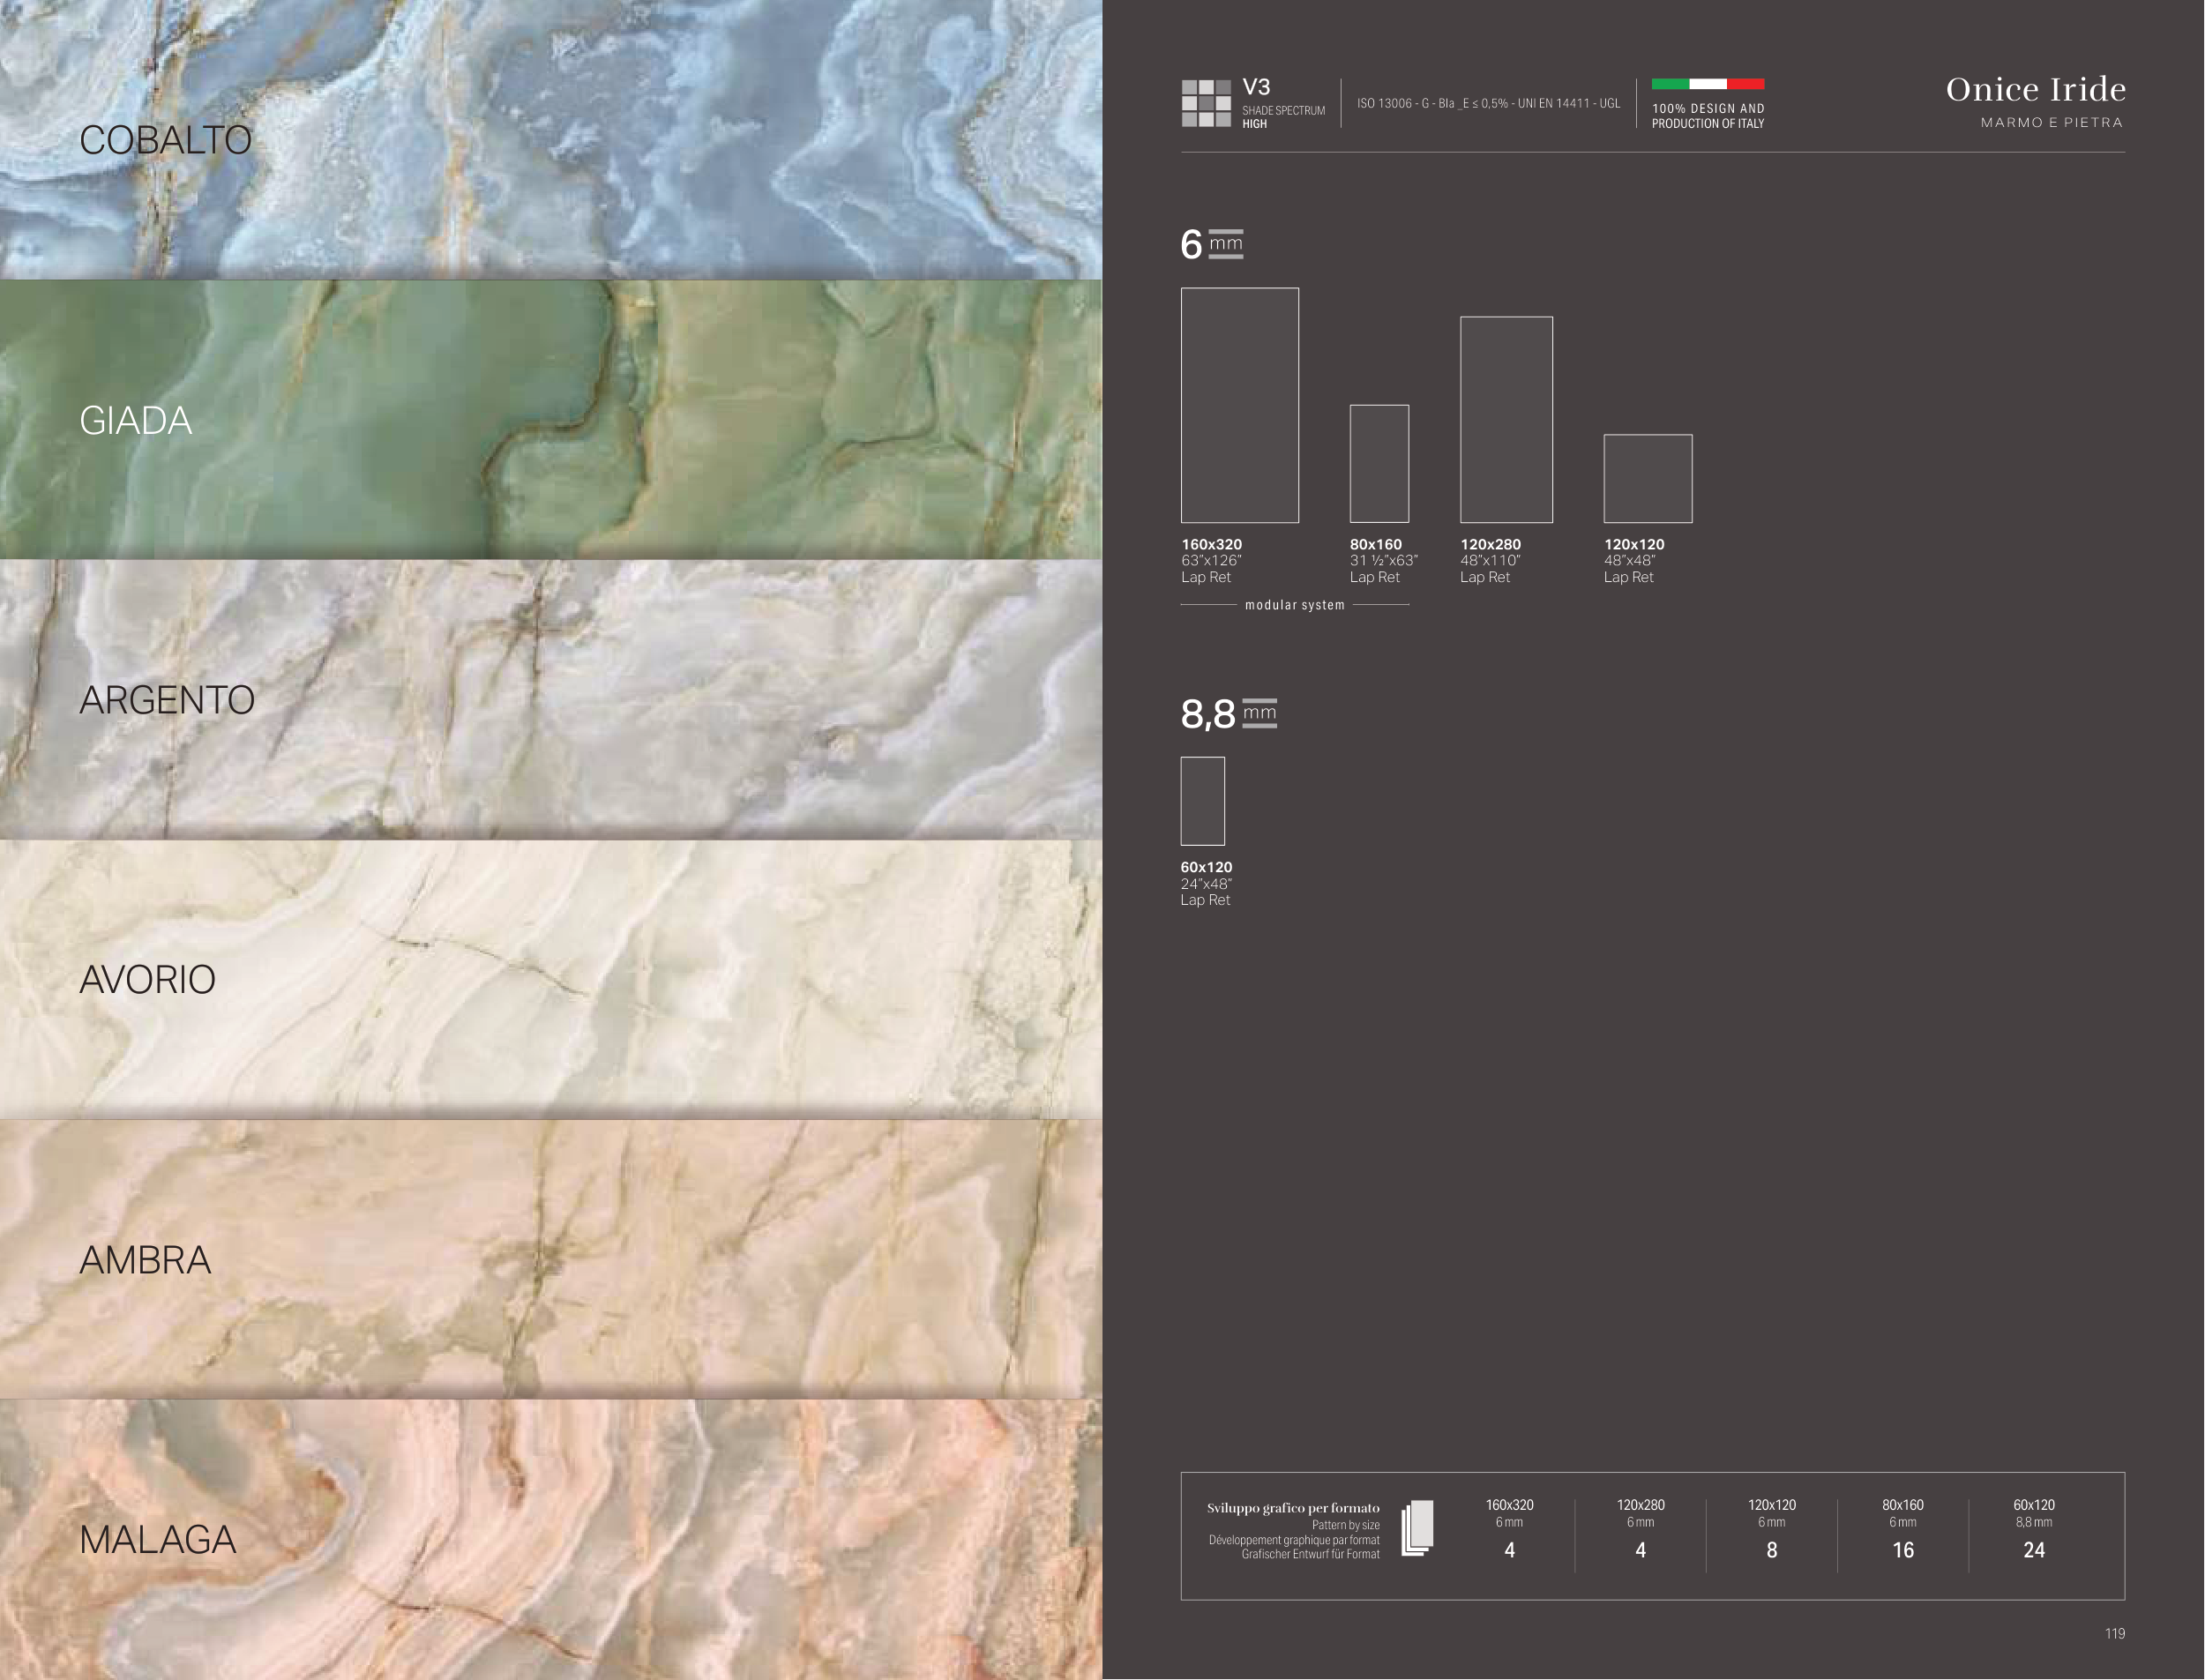The height and width of the screenshot is (1680, 2205).
Task: Click the Onice Iride collection title
Action: (x=2035, y=90)
